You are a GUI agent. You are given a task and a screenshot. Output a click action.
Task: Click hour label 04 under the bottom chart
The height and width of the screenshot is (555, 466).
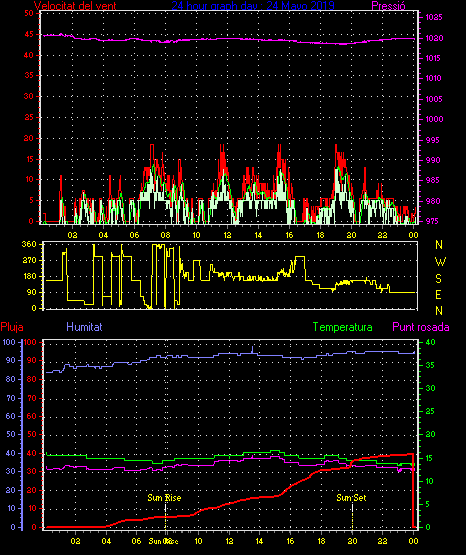tap(106, 541)
